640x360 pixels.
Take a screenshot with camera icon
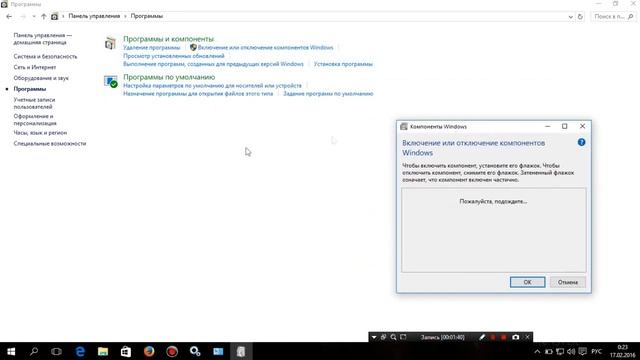[516, 337]
